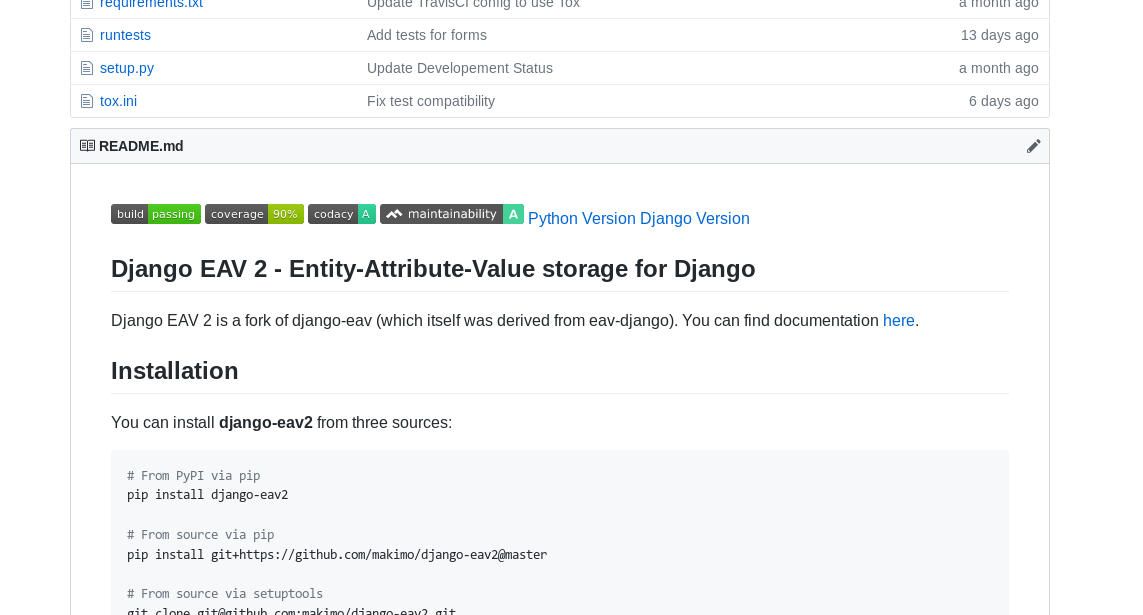
Task: Click the 'Django EAV 2' main heading
Action: [x=433, y=269]
